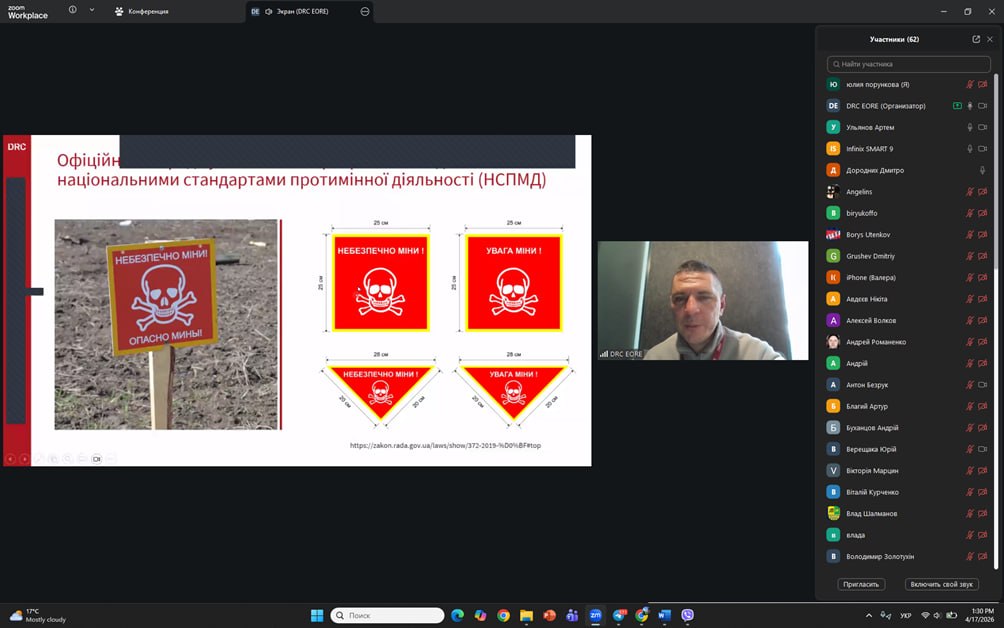Close the participants panel
The image size is (1004, 628).
990,39
